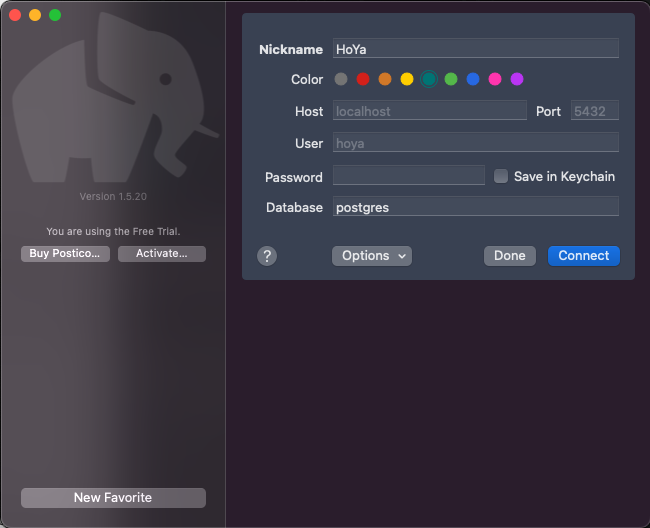Select the teal color swatch
Screen dimensions: 650x528
(x=429, y=79)
